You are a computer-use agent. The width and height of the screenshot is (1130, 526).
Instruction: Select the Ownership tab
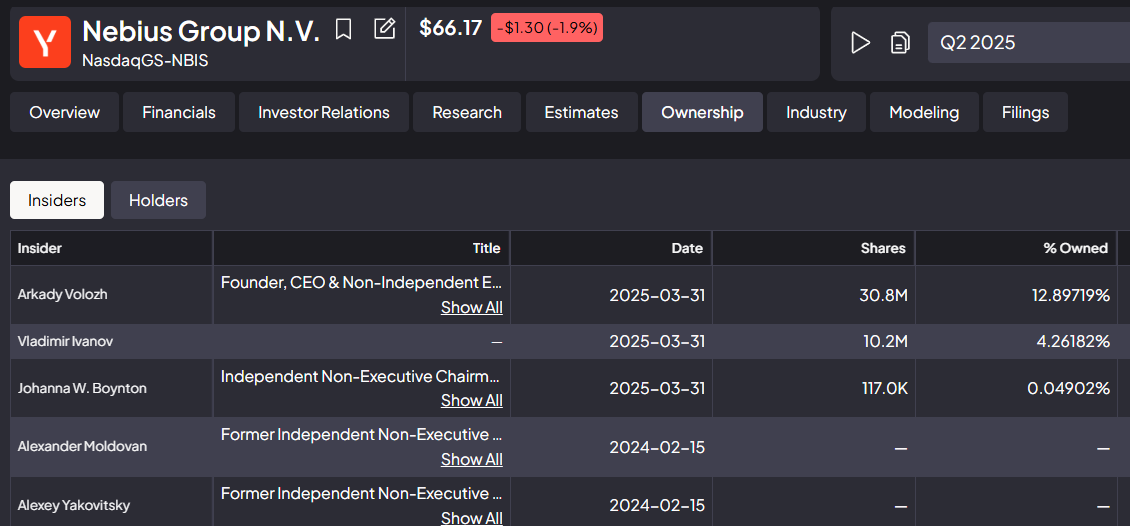pyautogui.click(x=702, y=112)
